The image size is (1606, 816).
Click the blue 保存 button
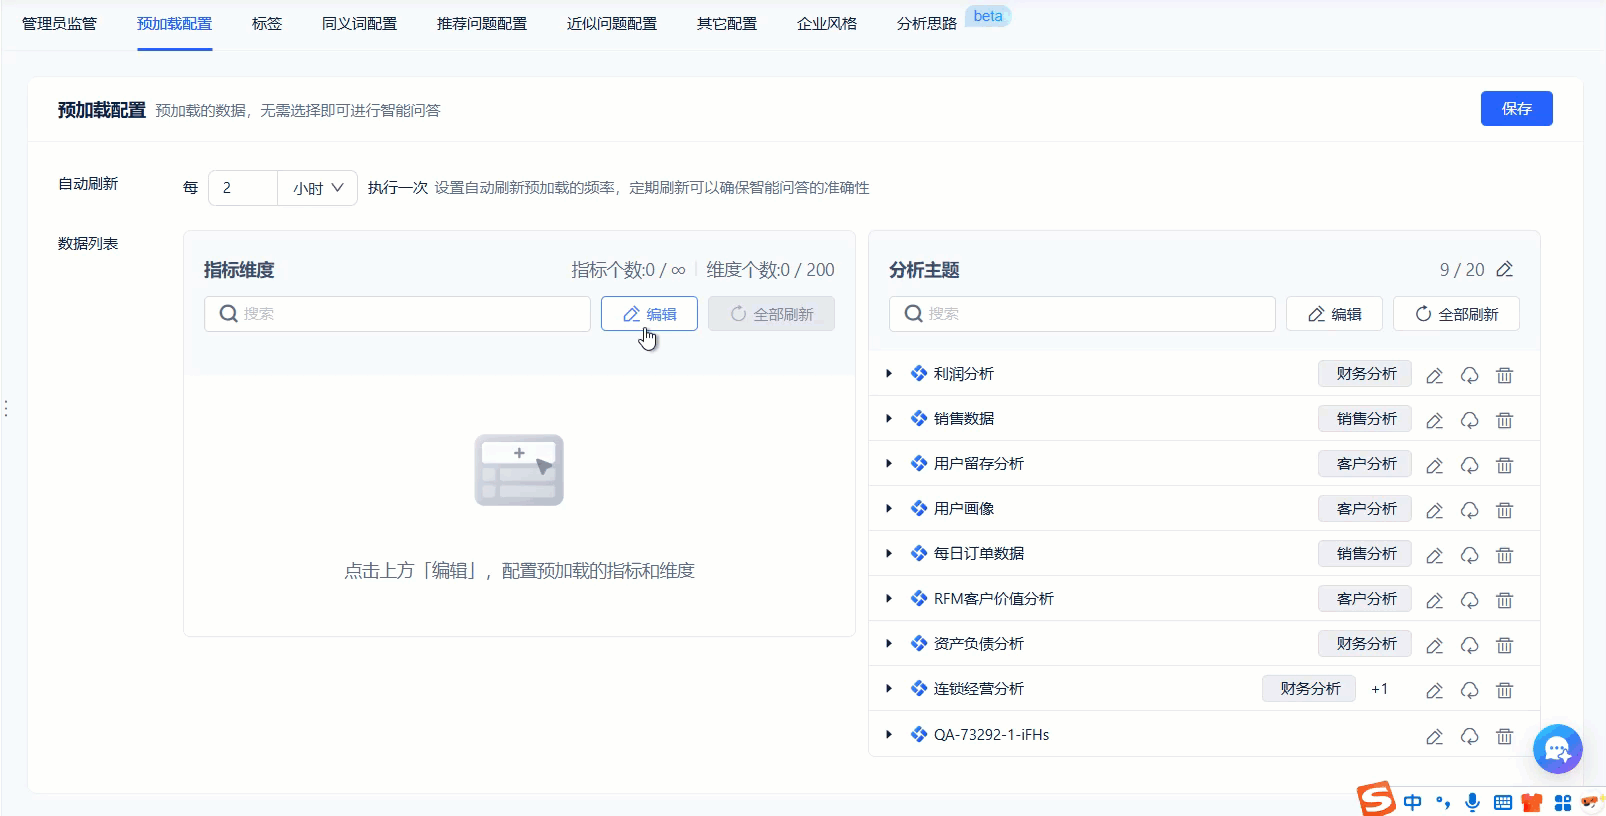click(x=1516, y=108)
